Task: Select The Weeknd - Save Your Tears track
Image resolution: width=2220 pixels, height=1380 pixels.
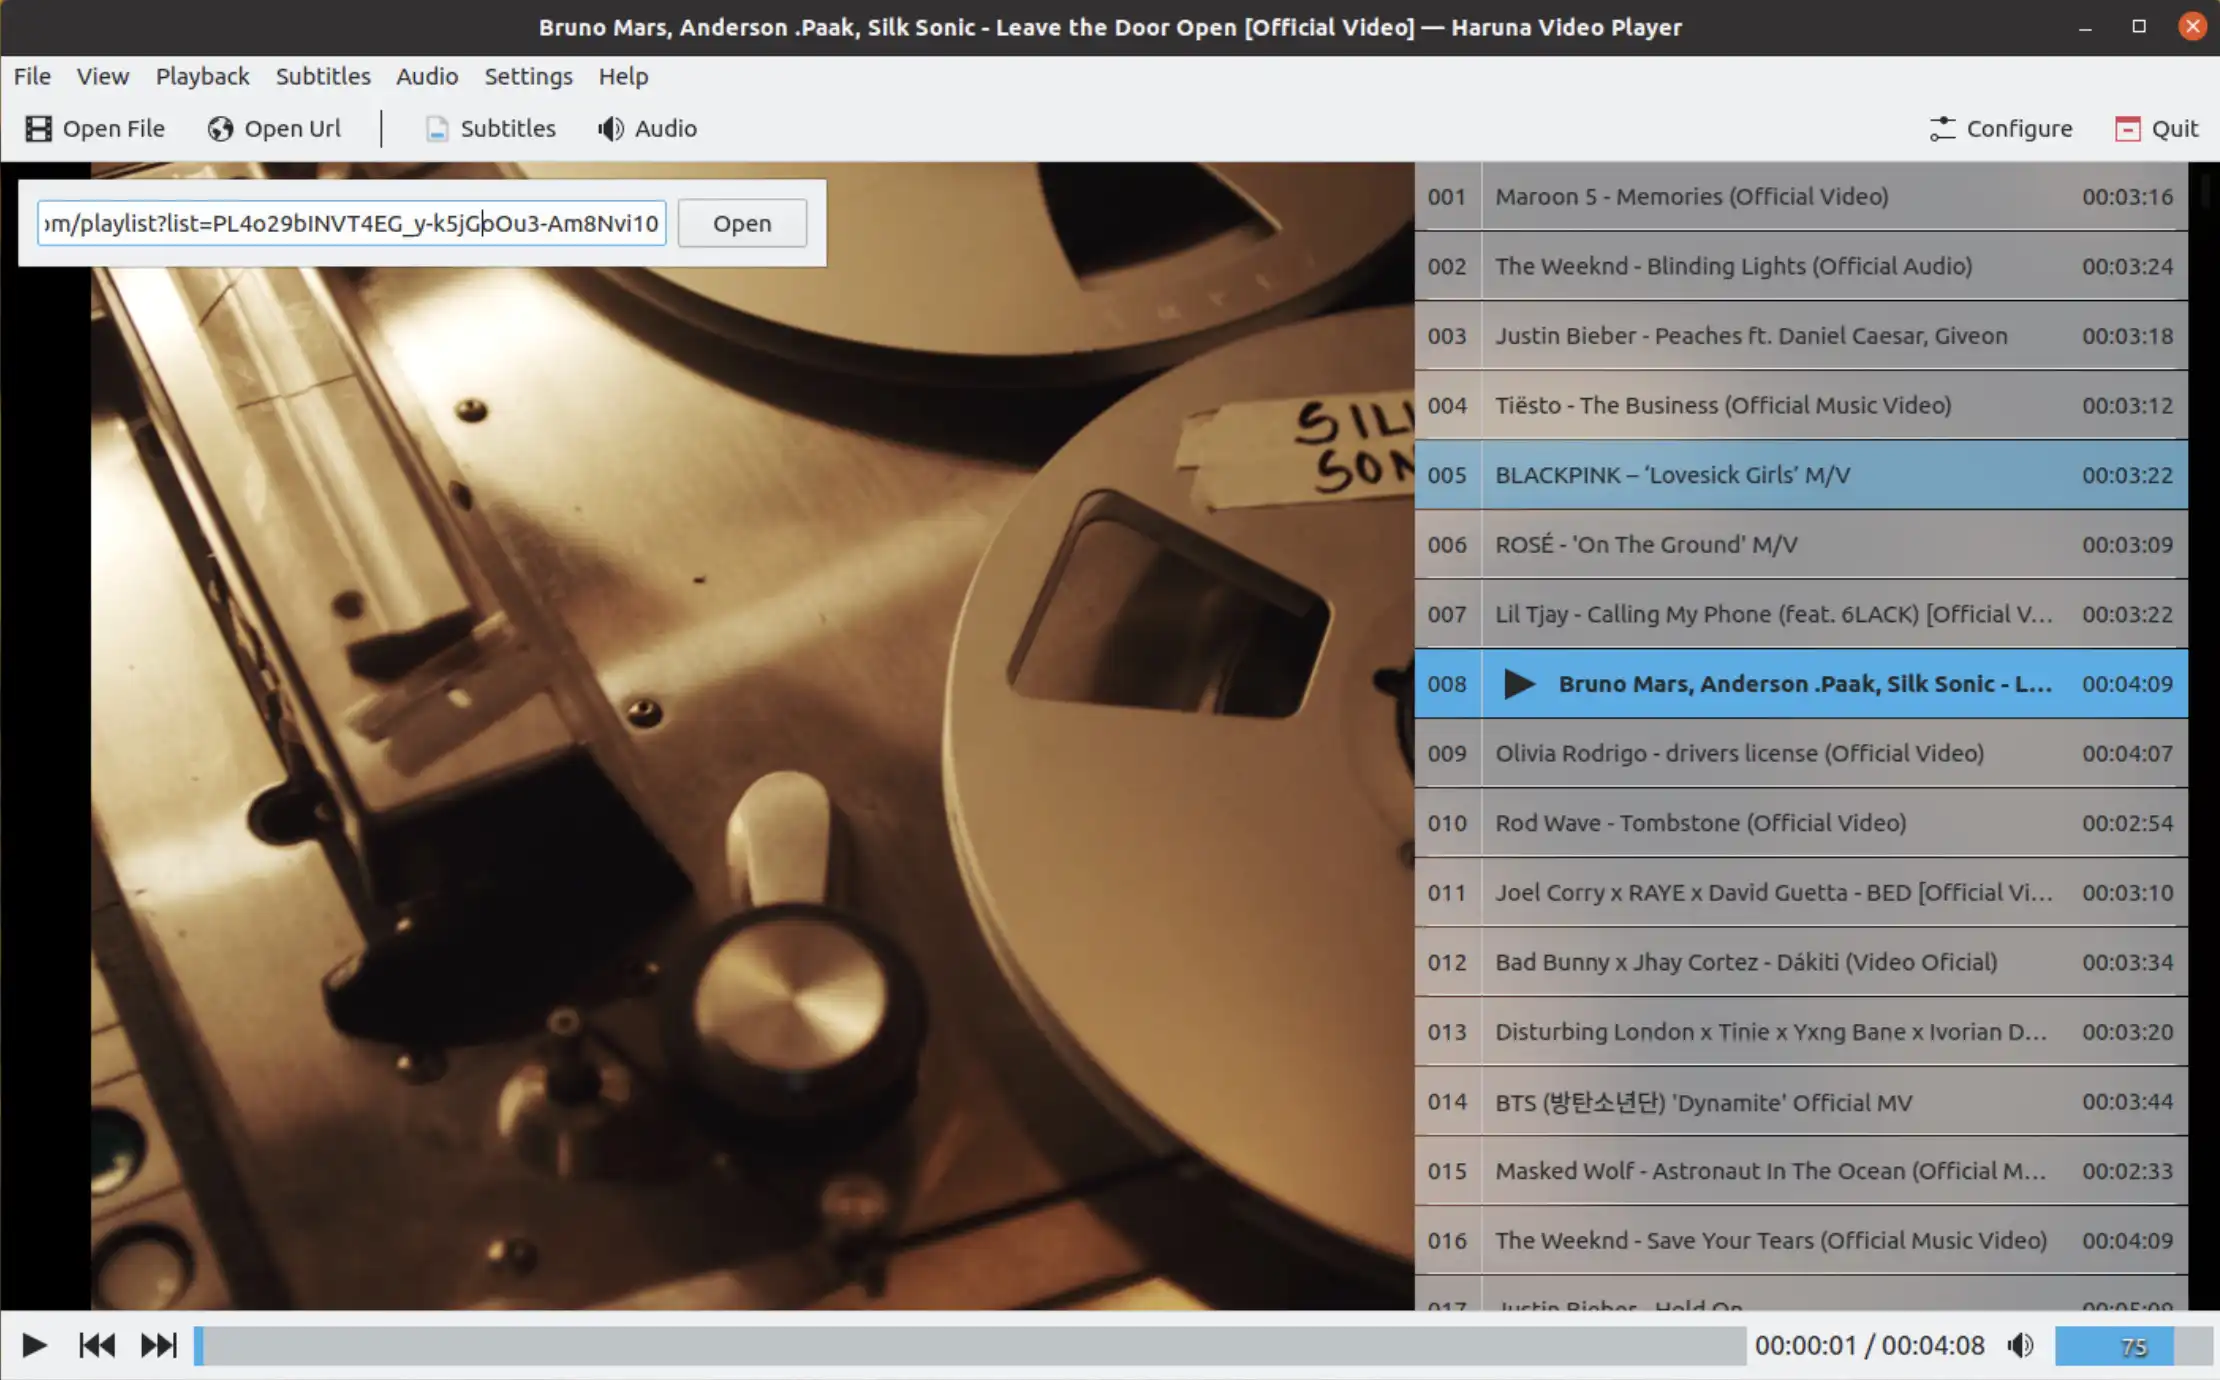Action: click(1801, 1241)
